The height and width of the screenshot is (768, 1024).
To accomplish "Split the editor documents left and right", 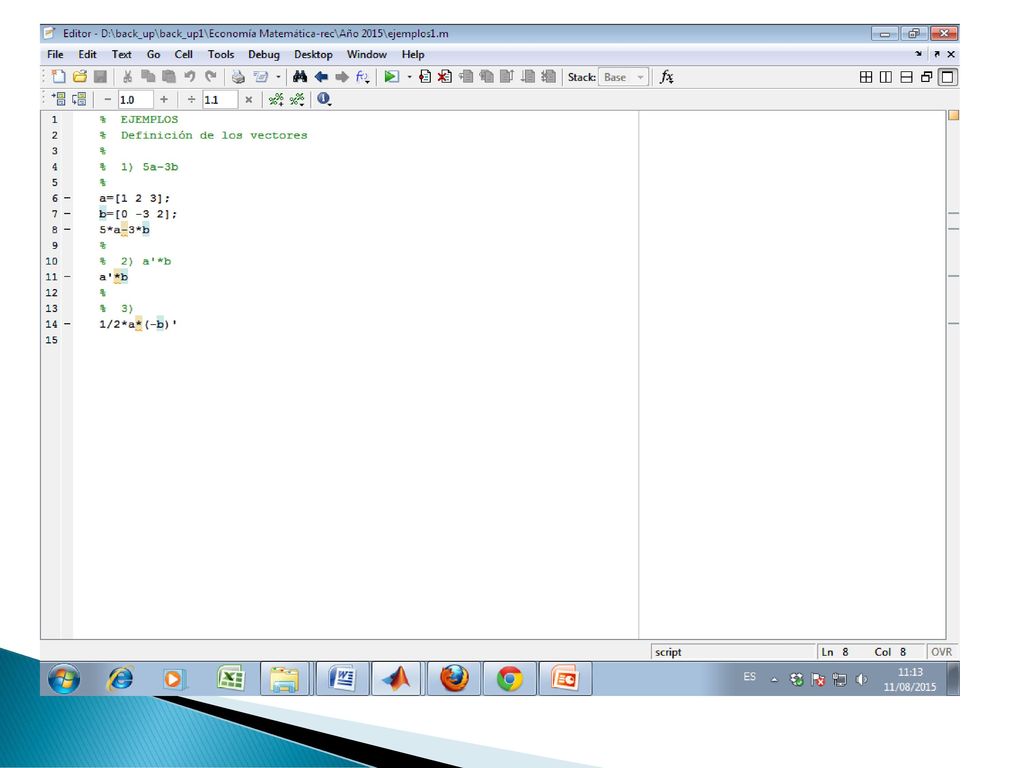I will tap(886, 76).
